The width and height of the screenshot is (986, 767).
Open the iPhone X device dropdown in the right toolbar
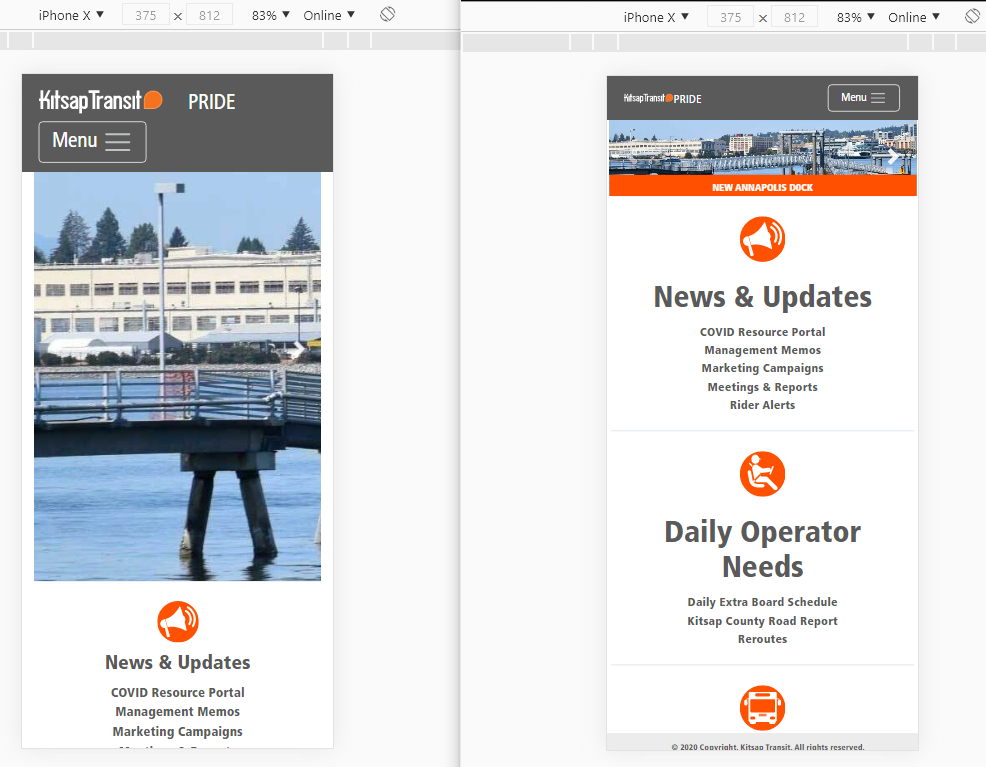(x=656, y=17)
